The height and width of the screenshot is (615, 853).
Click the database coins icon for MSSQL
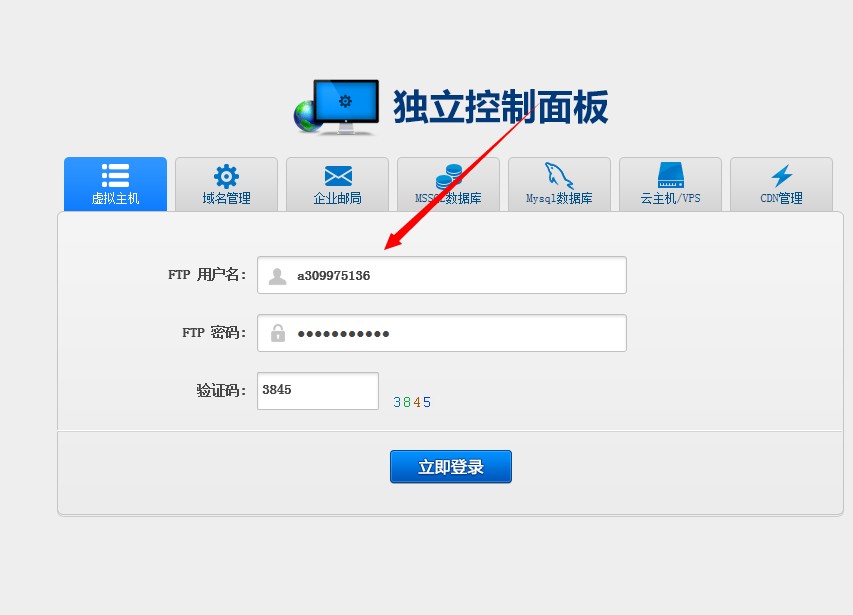tap(449, 176)
